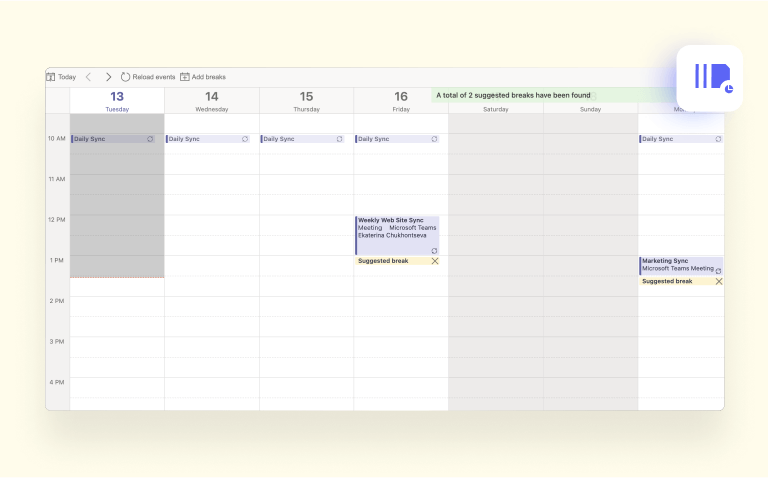
Task: Click Ekaterina Chukhontseva in Friday event
Action: click(392, 236)
